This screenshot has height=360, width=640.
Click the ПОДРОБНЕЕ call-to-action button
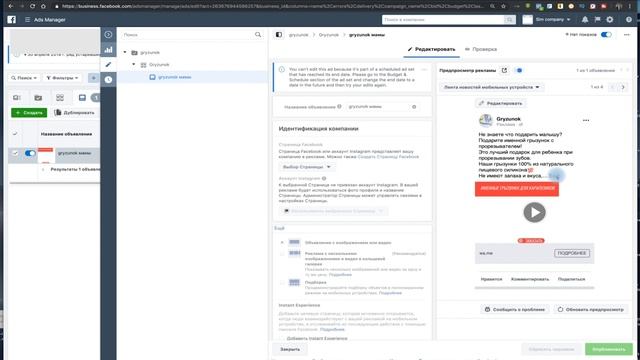tap(572, 253)
